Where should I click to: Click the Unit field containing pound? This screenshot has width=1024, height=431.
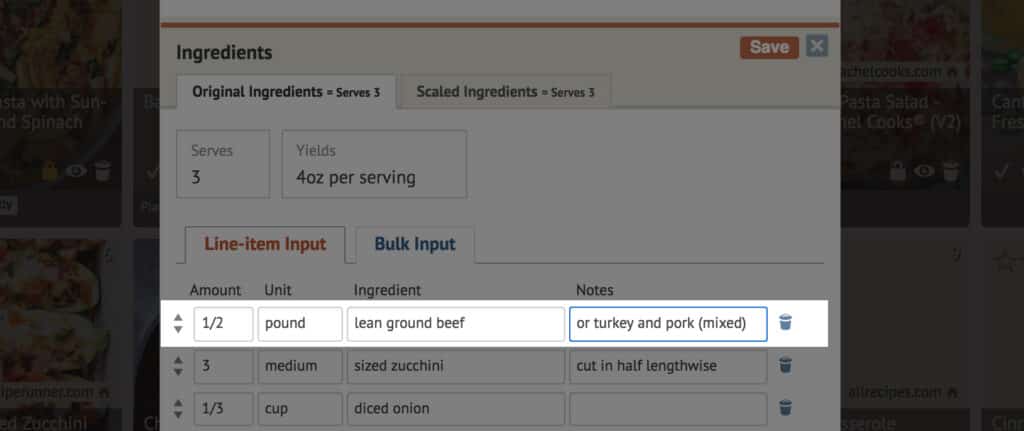click(x=298, y=324)
